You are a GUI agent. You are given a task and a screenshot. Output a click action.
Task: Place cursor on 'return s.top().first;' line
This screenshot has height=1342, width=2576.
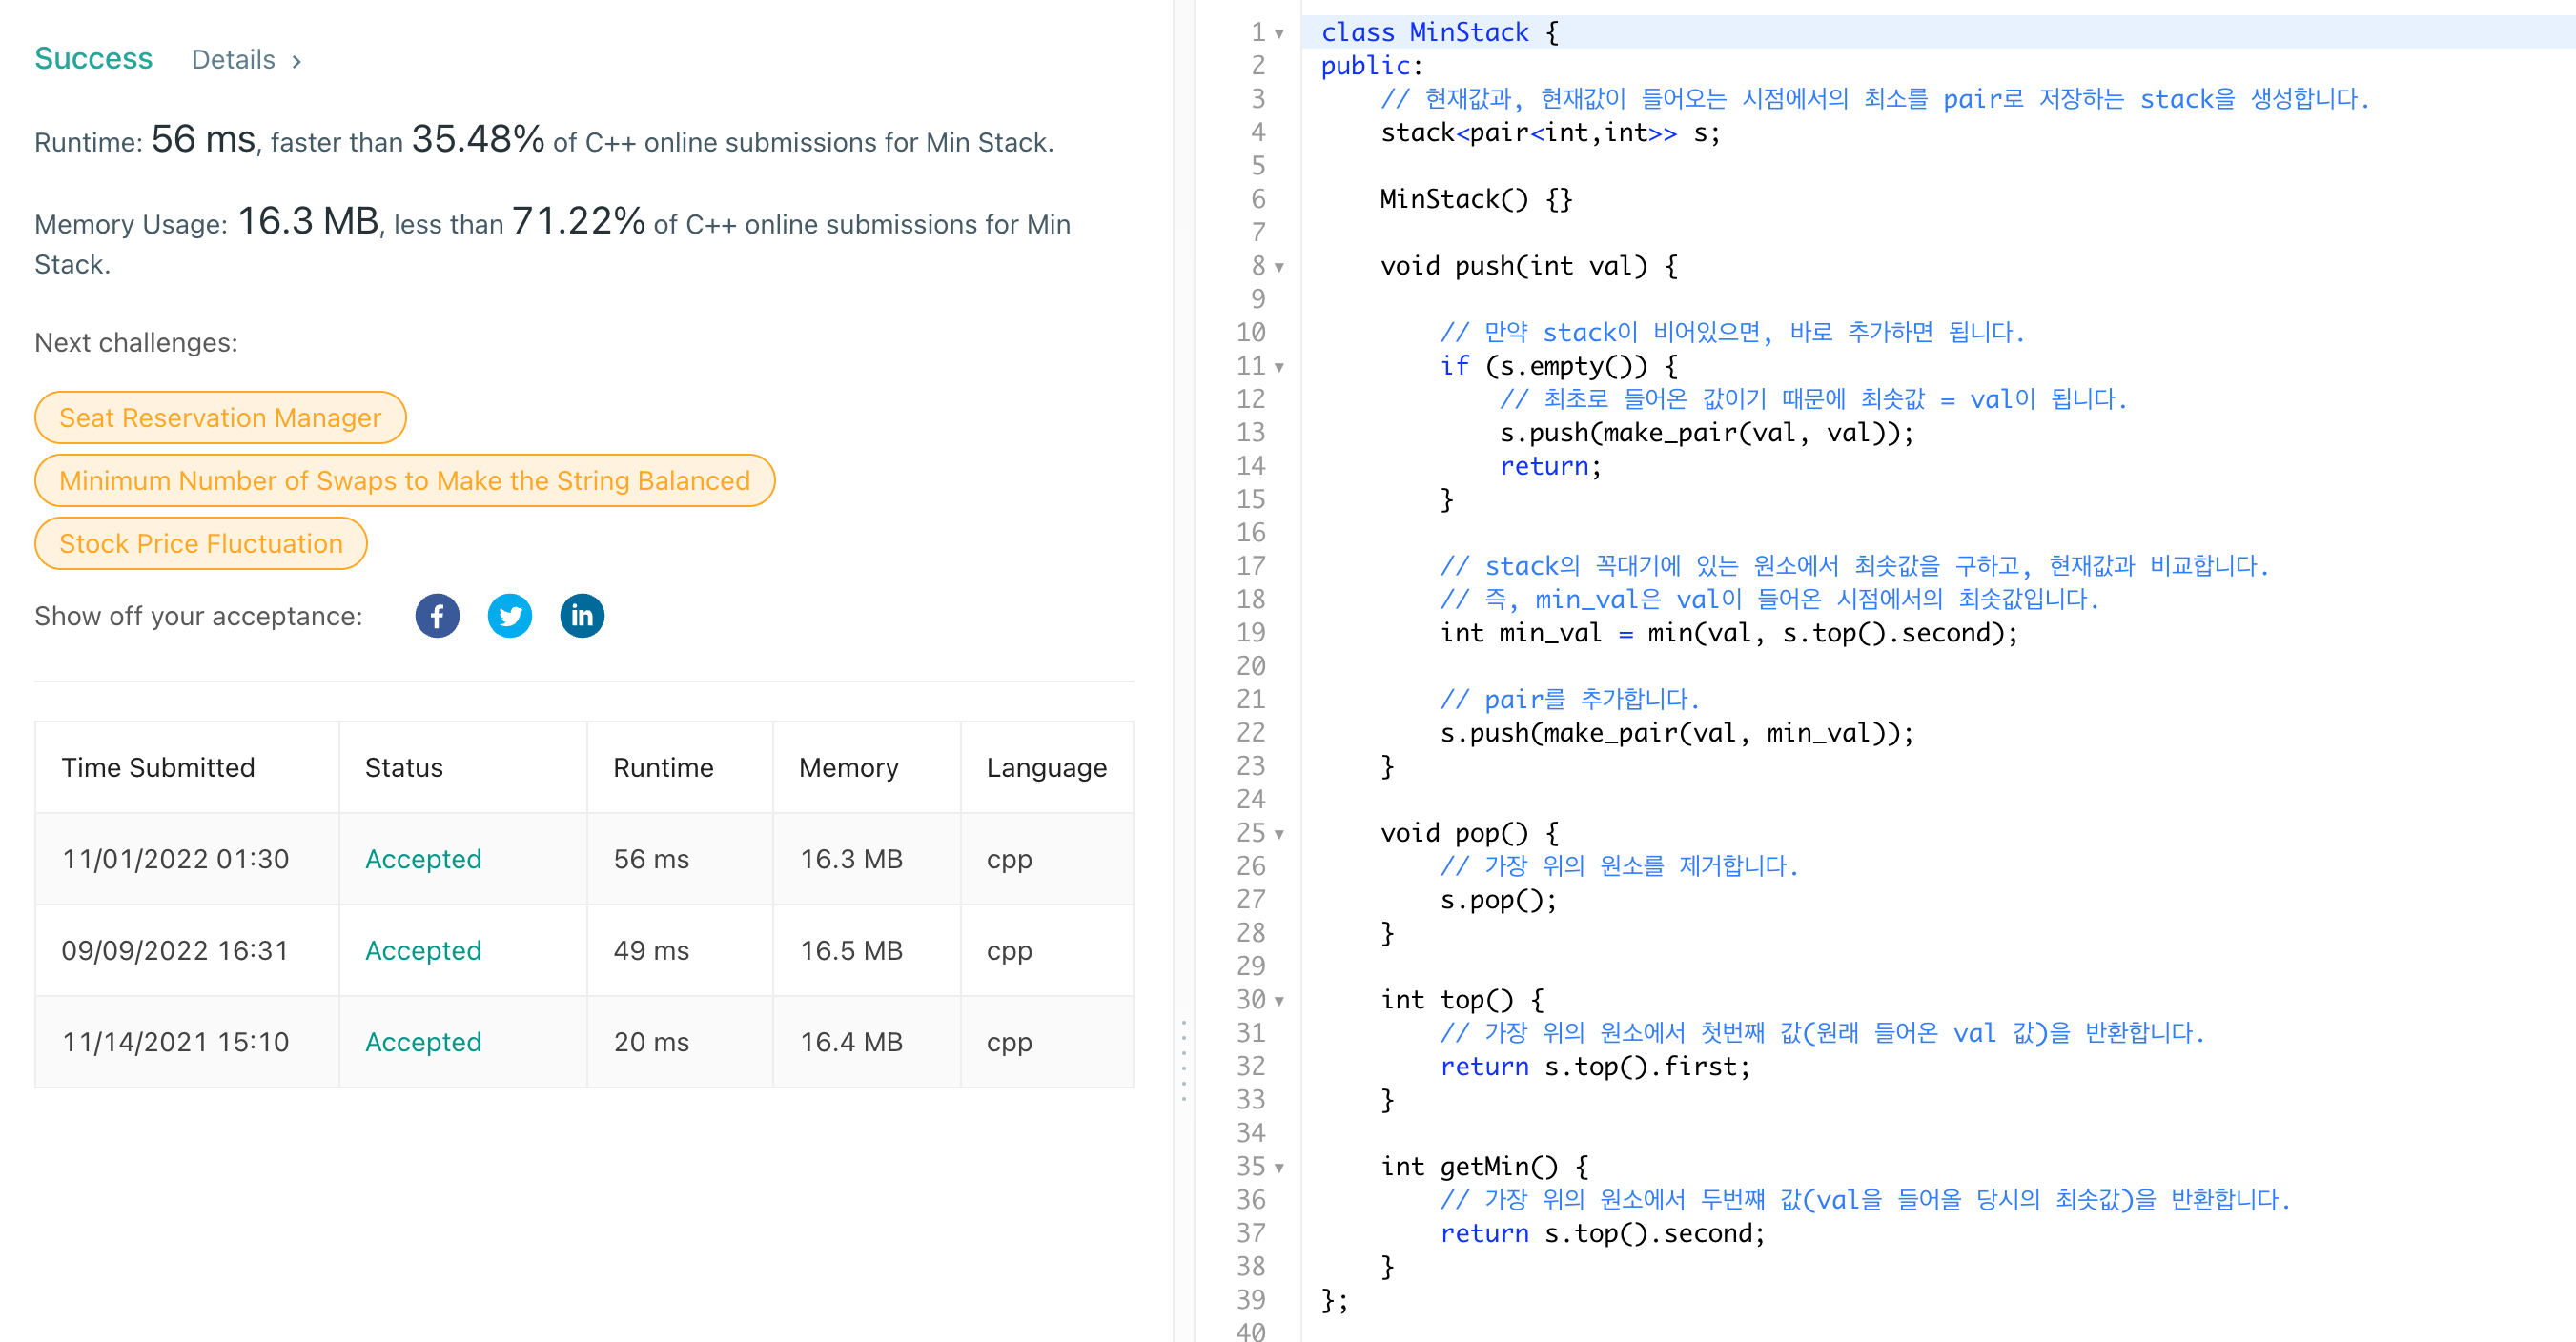tap(1595, 1067)
